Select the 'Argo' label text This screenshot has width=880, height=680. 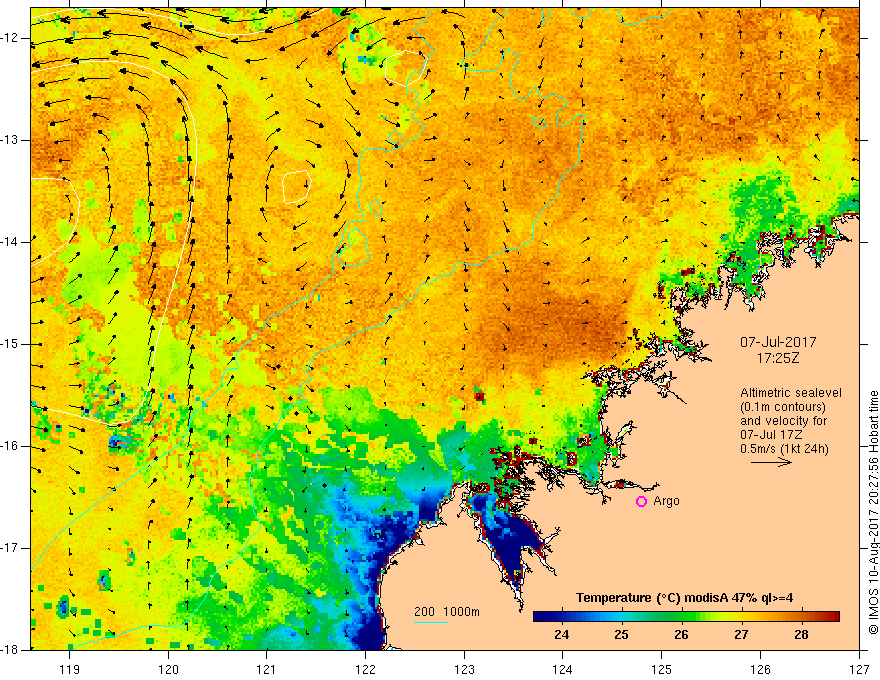point(666,501)
